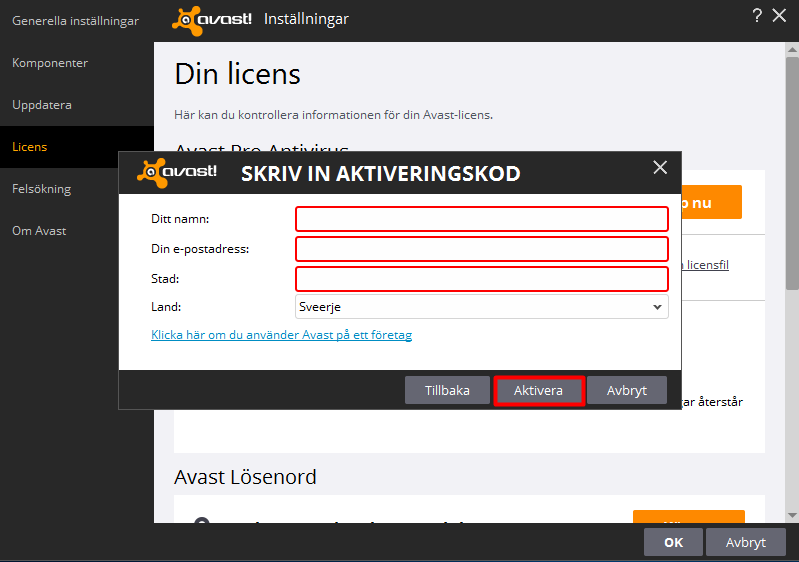Click the Ditt namn input field
799x562 pixels.
[x=482, y=219]
